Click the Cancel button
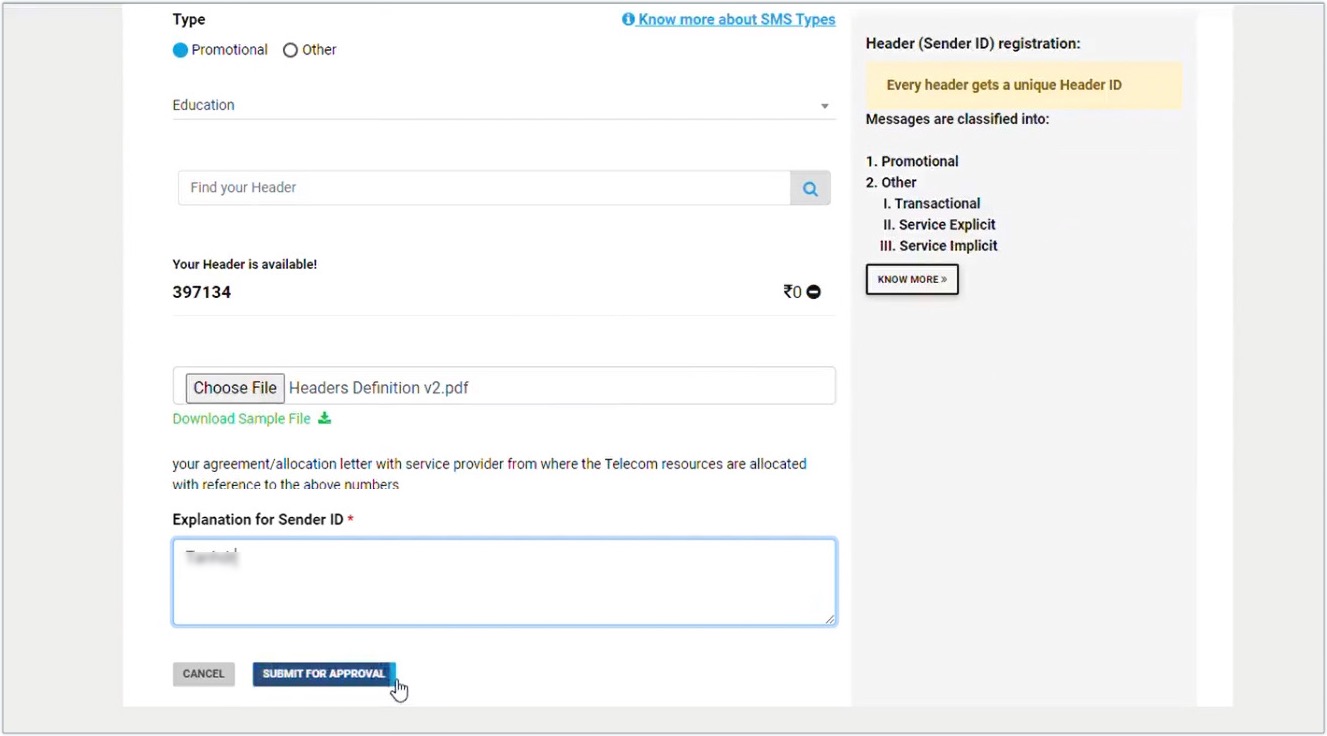The width and height of the screenshot is (1327, 736). click(203, 673)
